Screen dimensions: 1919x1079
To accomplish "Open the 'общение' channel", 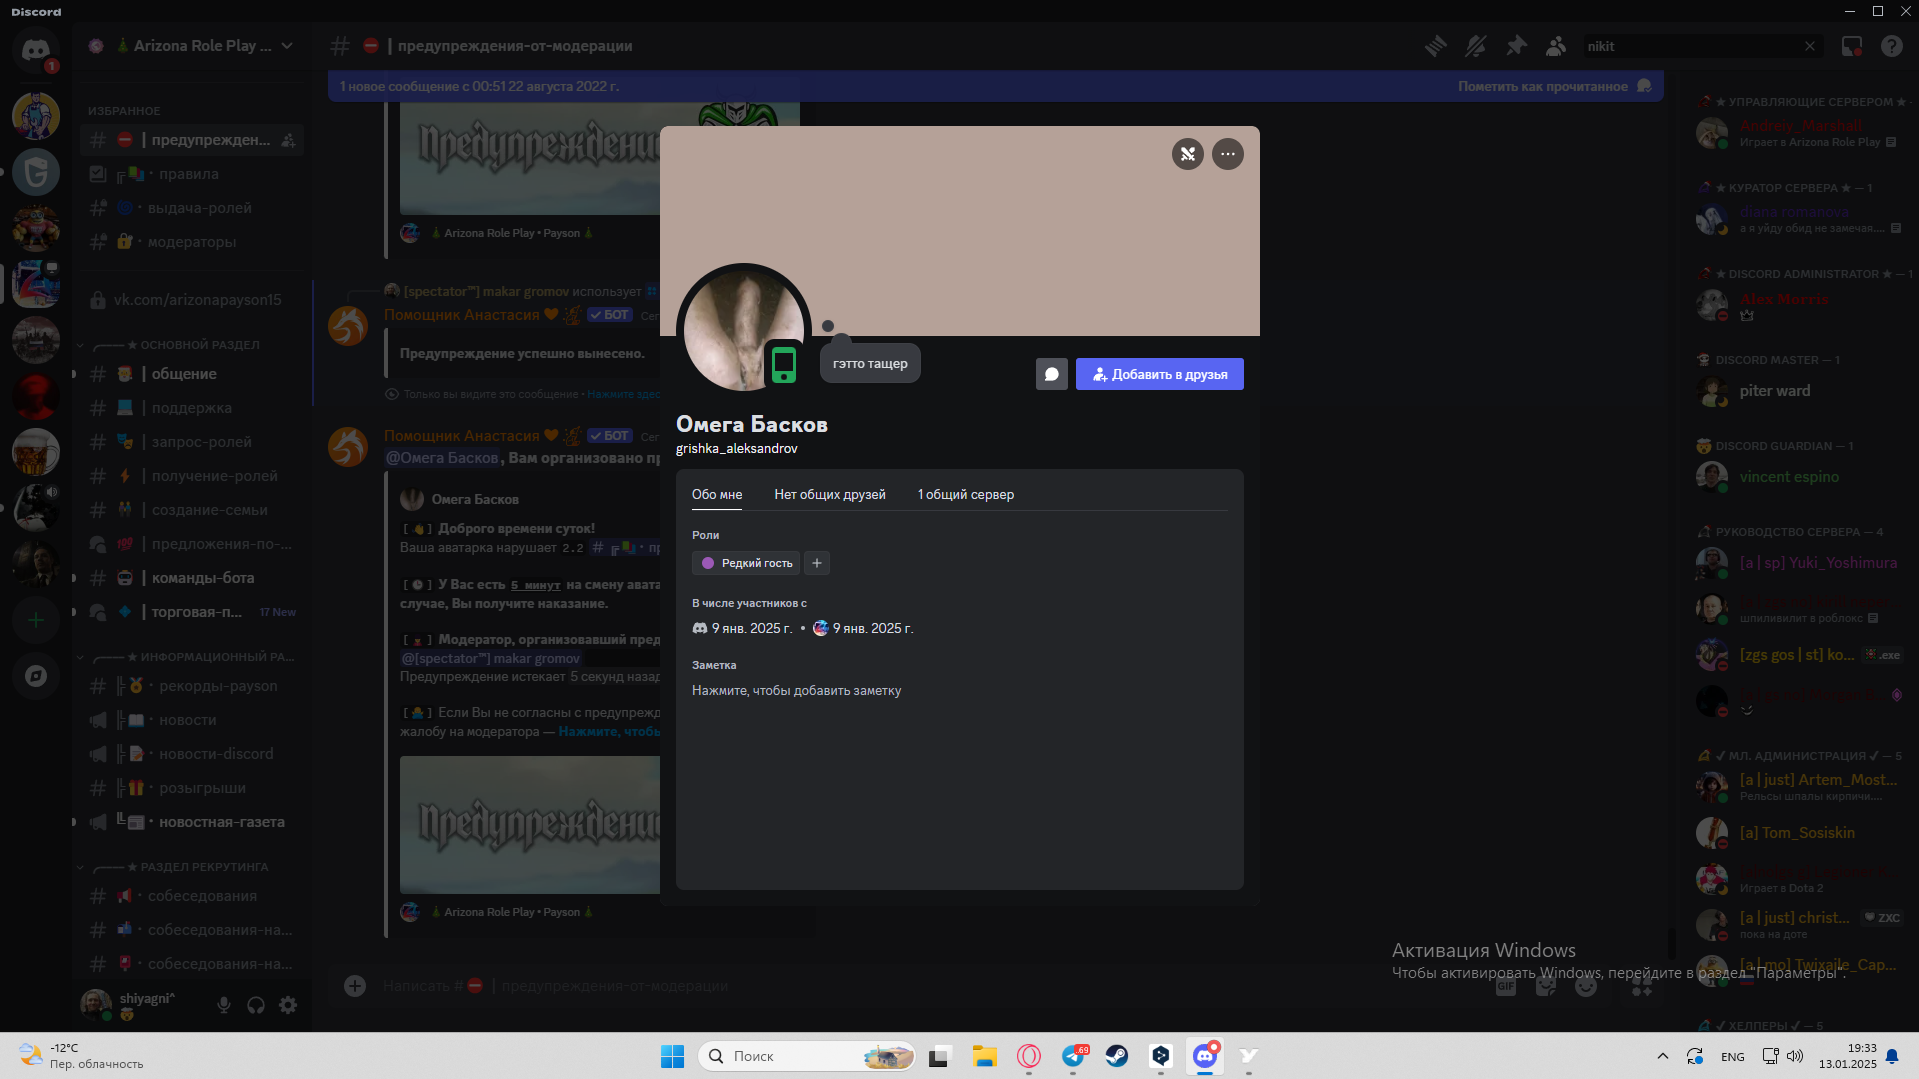I will pos(192,374).
